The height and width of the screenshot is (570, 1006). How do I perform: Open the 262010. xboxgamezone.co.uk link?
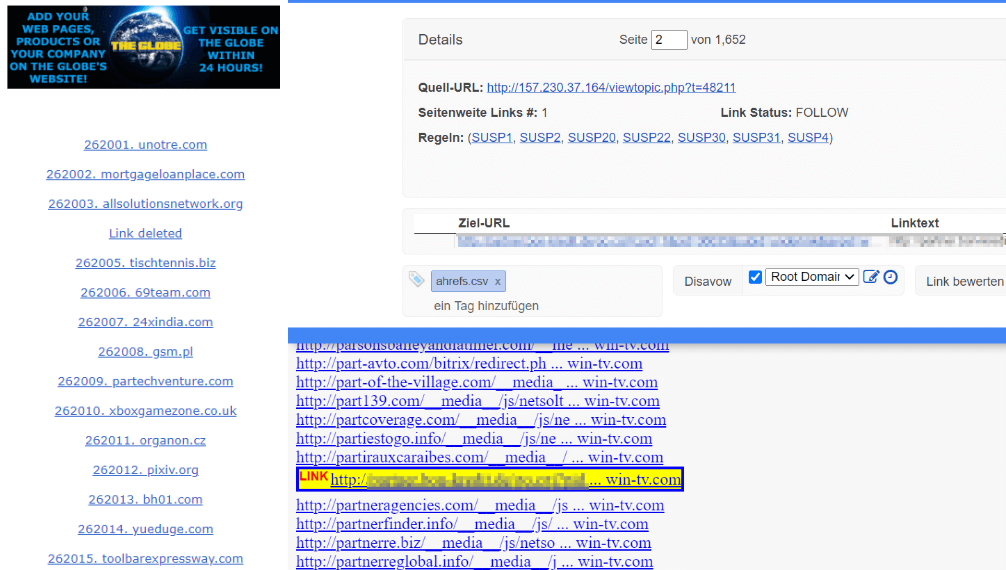(x=146, y=410)
